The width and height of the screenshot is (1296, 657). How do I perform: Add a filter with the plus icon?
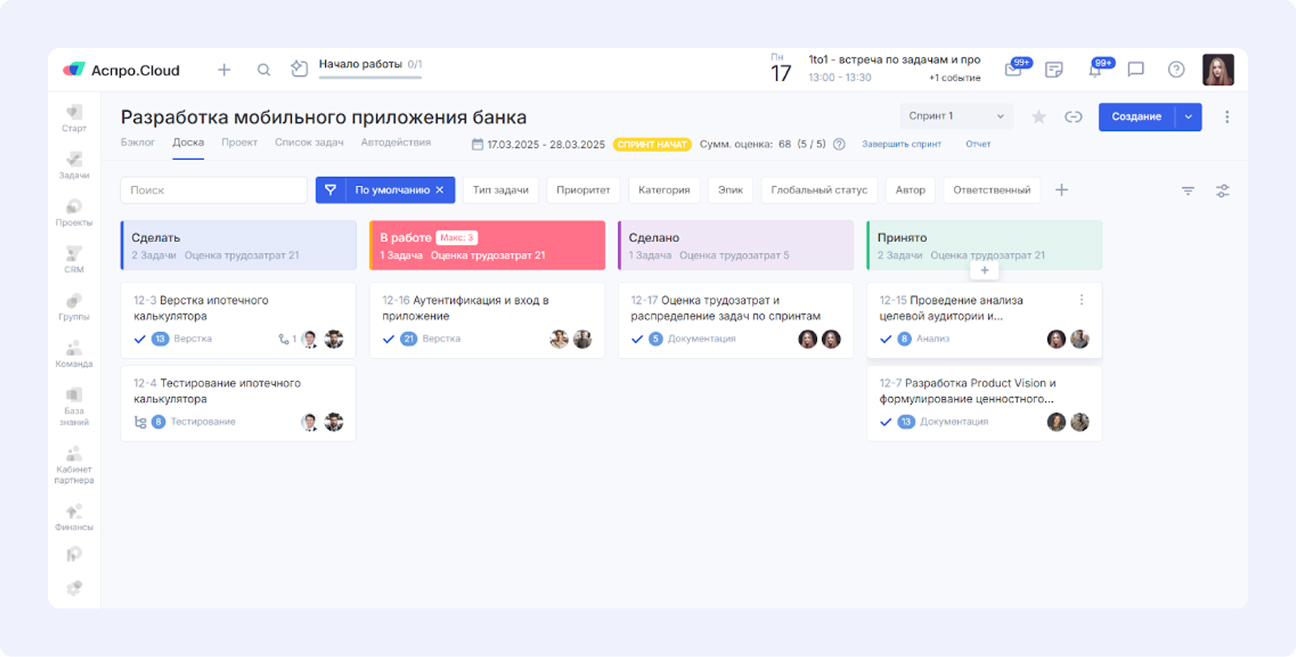(1062, 190)
